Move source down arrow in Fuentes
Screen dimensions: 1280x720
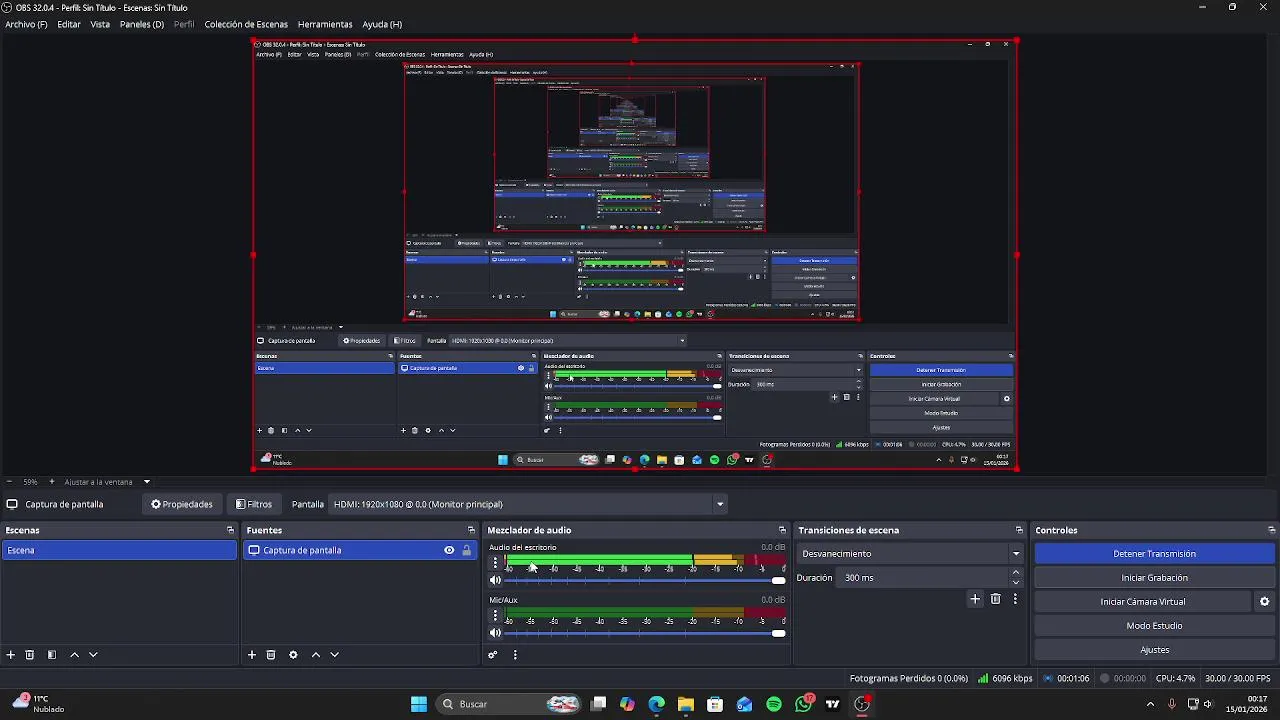(x=335, y=655)
